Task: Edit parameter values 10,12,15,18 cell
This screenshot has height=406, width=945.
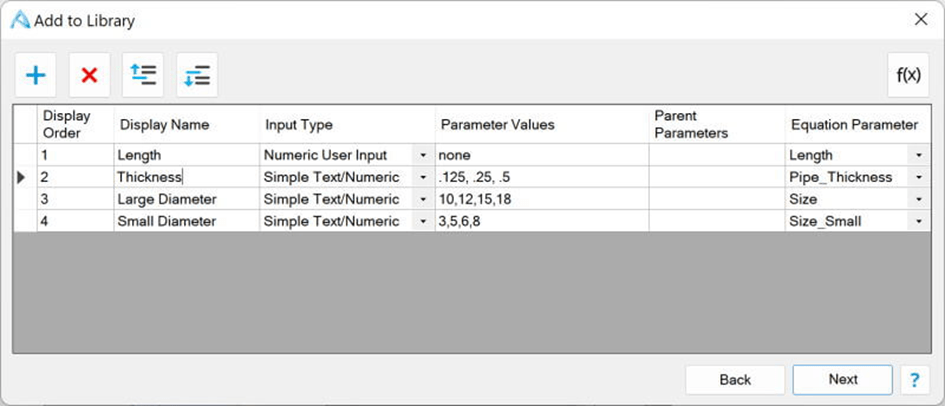Action: (x=540, y=200)
